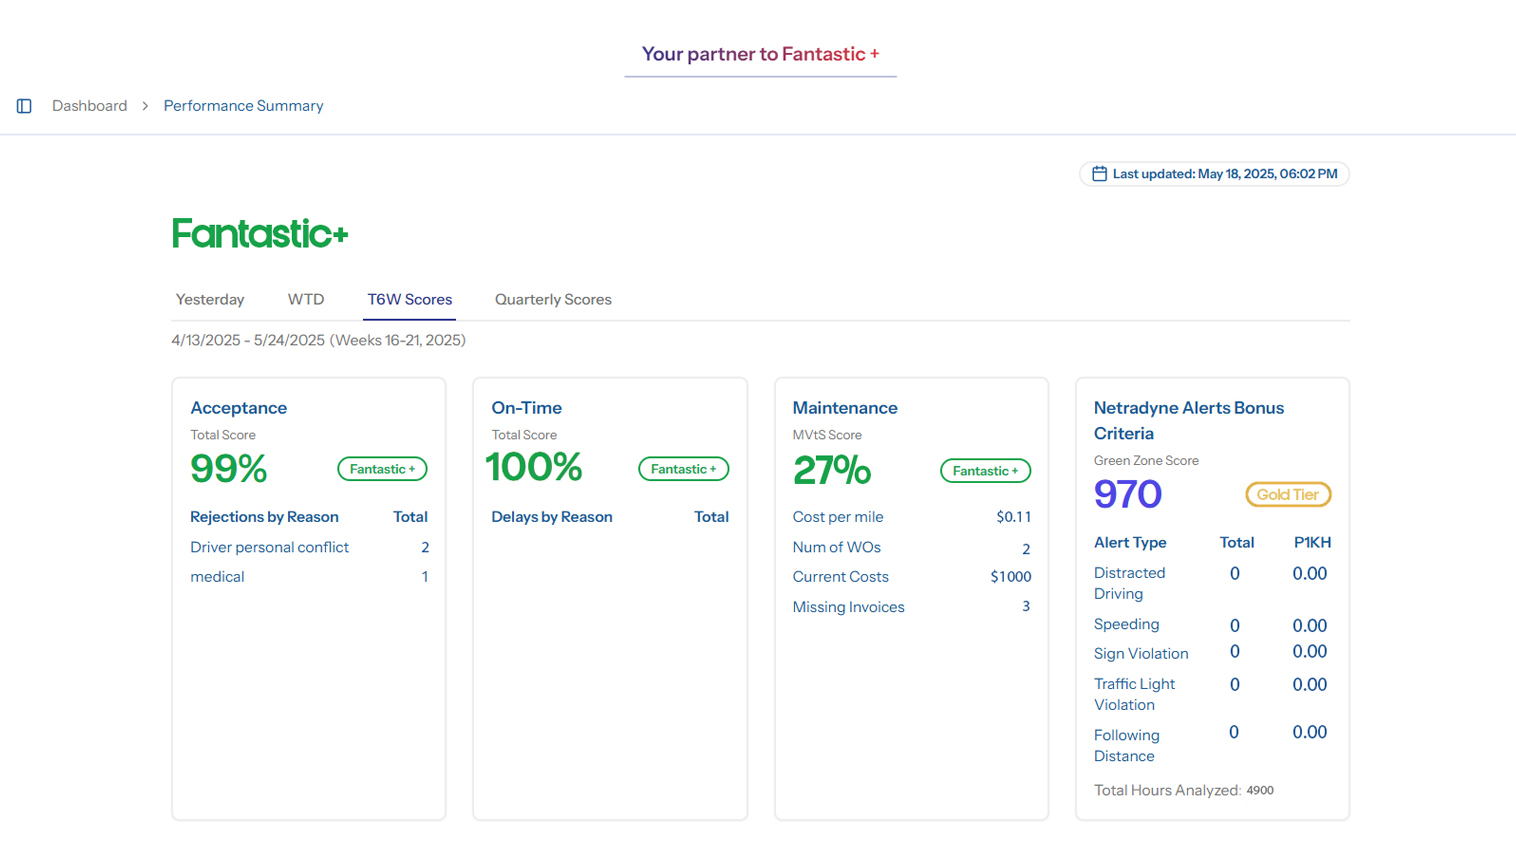Click the Fantastic+ logo heading

point(260,234)
